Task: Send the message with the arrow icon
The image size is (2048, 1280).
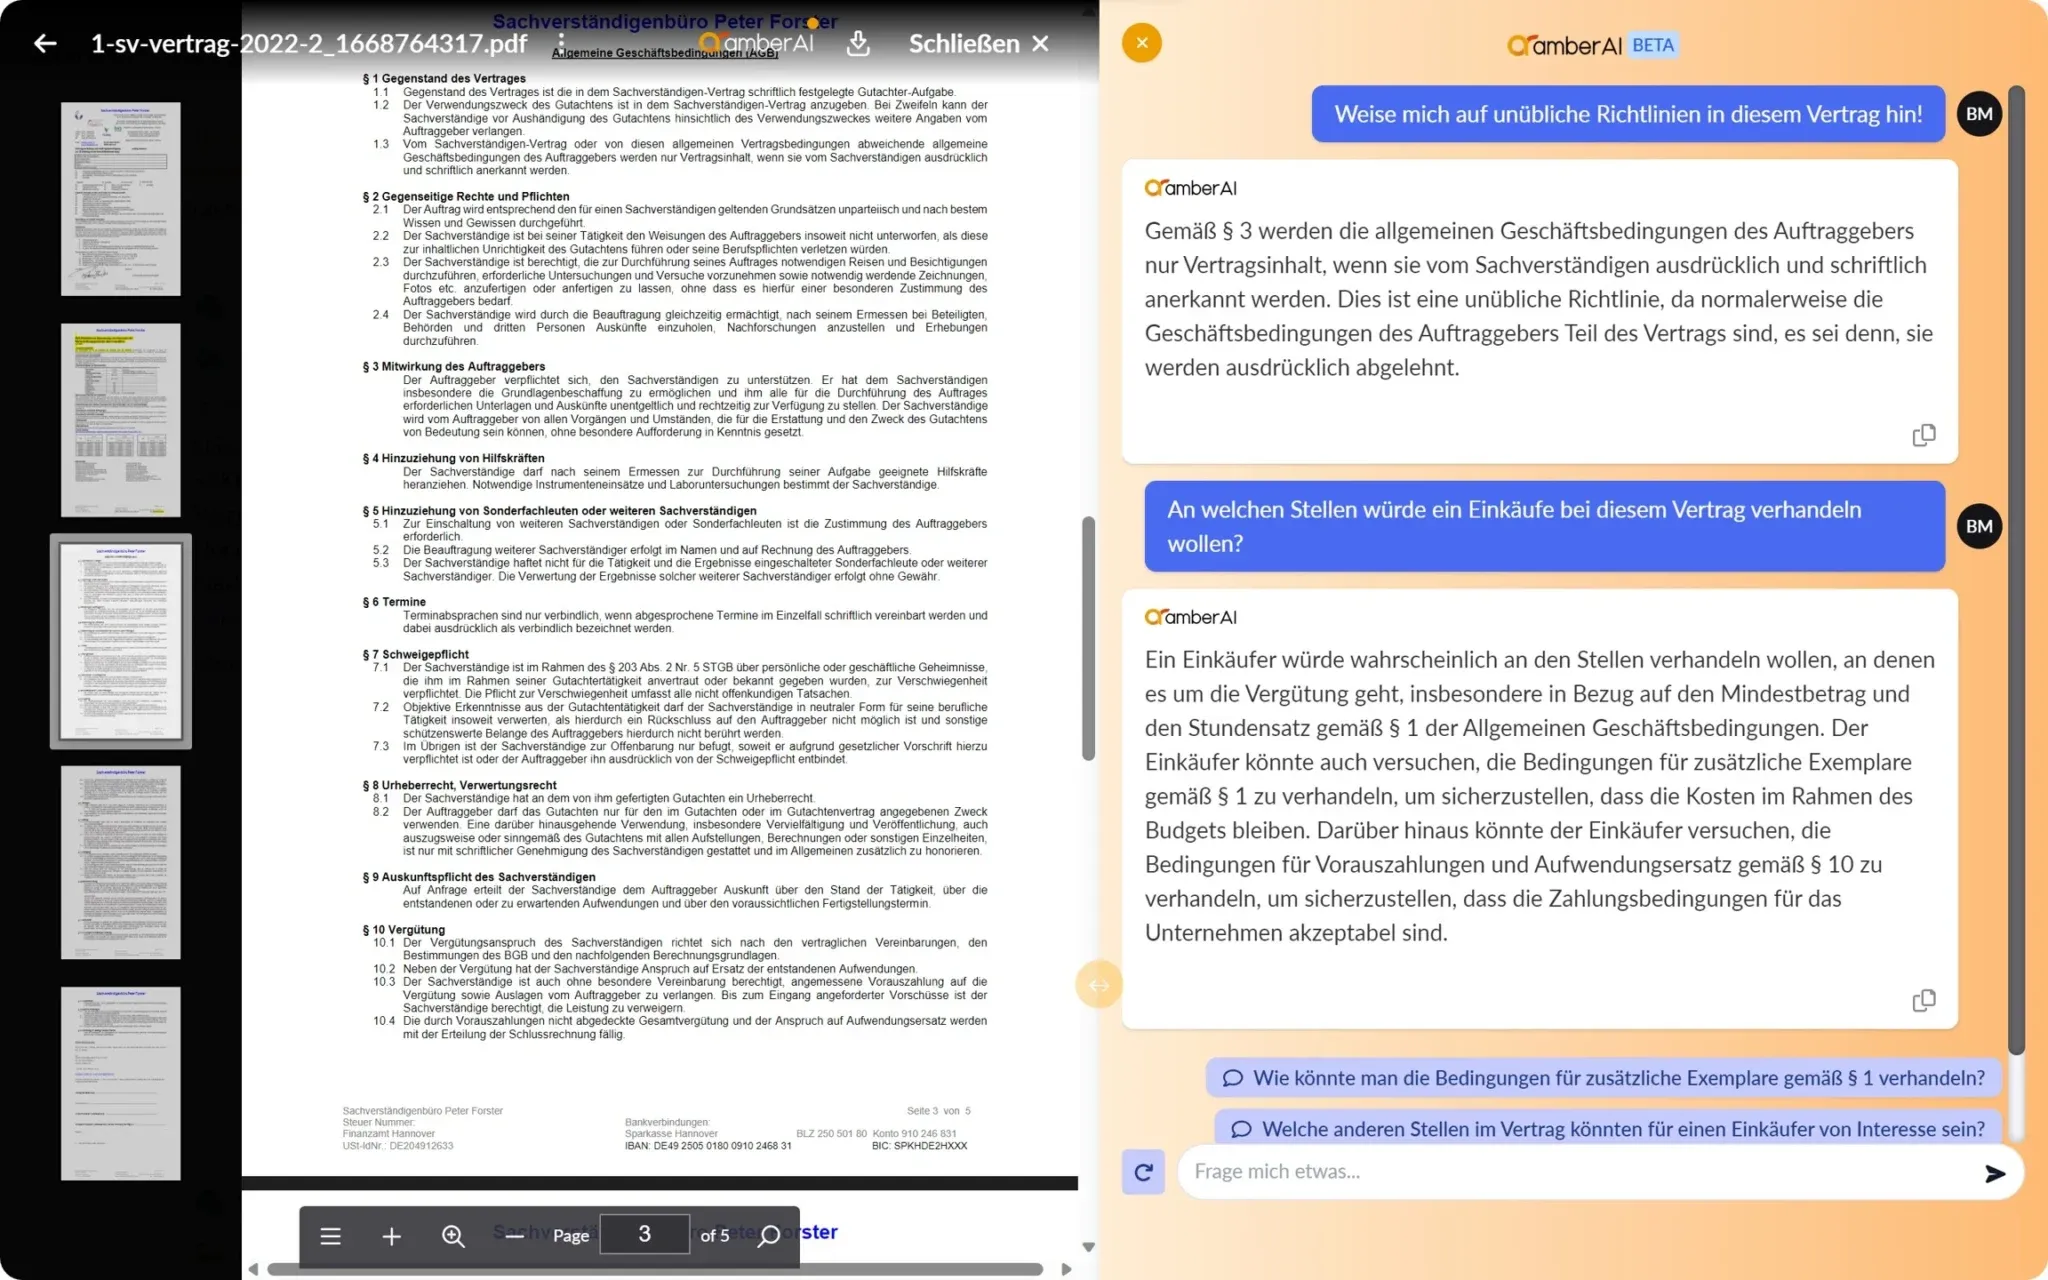Action: 1994,1173
